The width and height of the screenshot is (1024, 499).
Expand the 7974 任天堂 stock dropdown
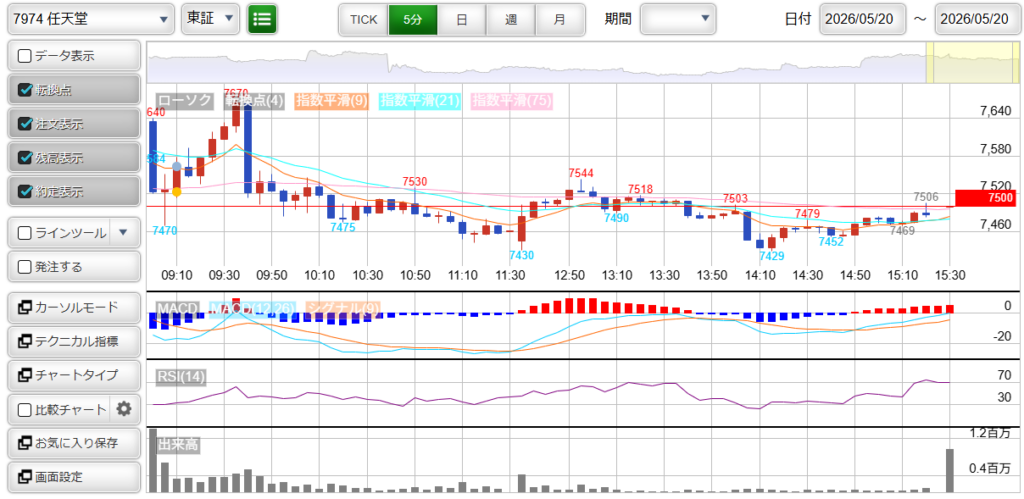tap(91, 19)
